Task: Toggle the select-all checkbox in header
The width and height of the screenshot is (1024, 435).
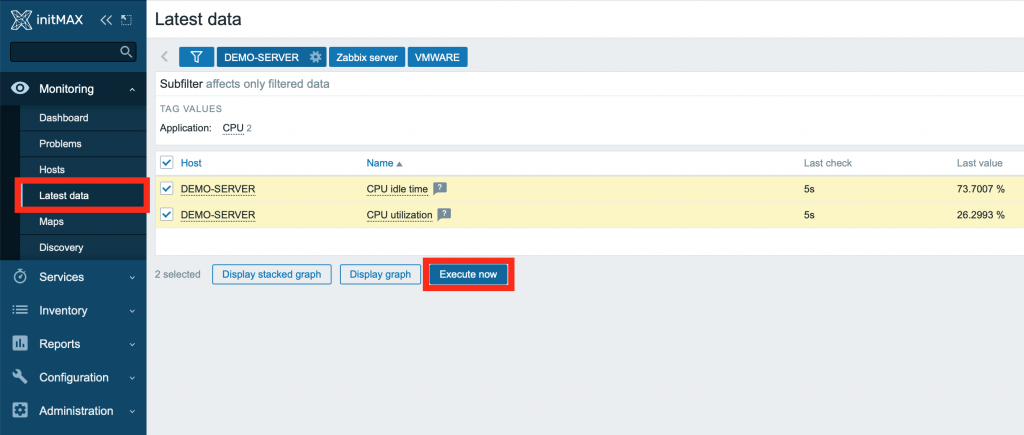Action: coord(167,163)
